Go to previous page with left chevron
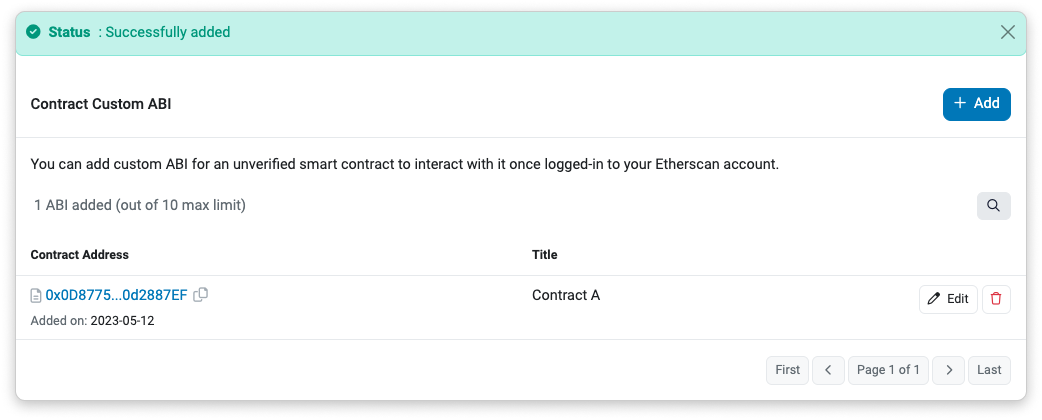 [x=828, y=370]
